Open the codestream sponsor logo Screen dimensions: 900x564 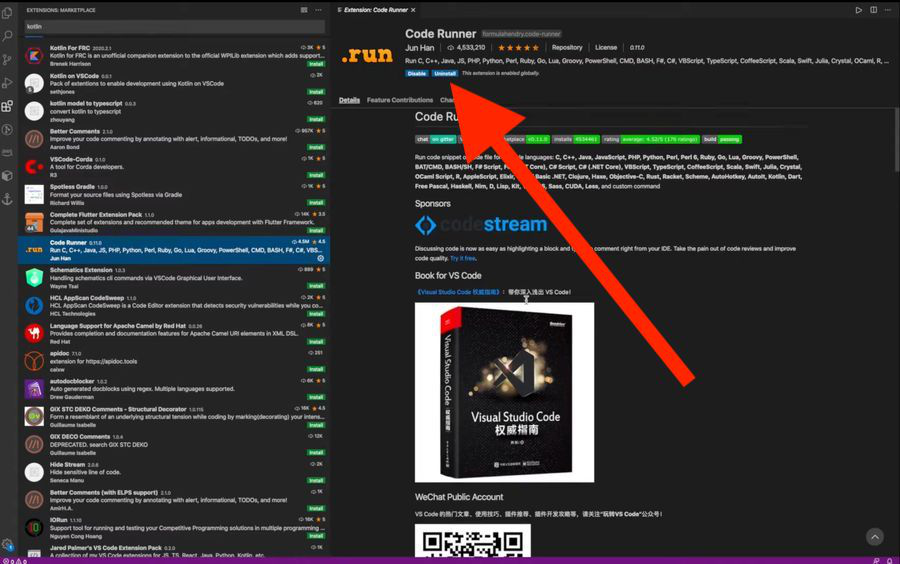click(481, 224)
